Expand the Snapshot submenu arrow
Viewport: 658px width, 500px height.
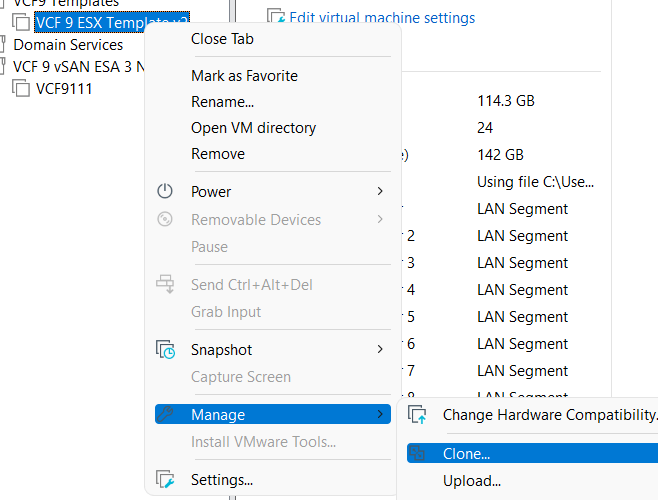[380, 350]
